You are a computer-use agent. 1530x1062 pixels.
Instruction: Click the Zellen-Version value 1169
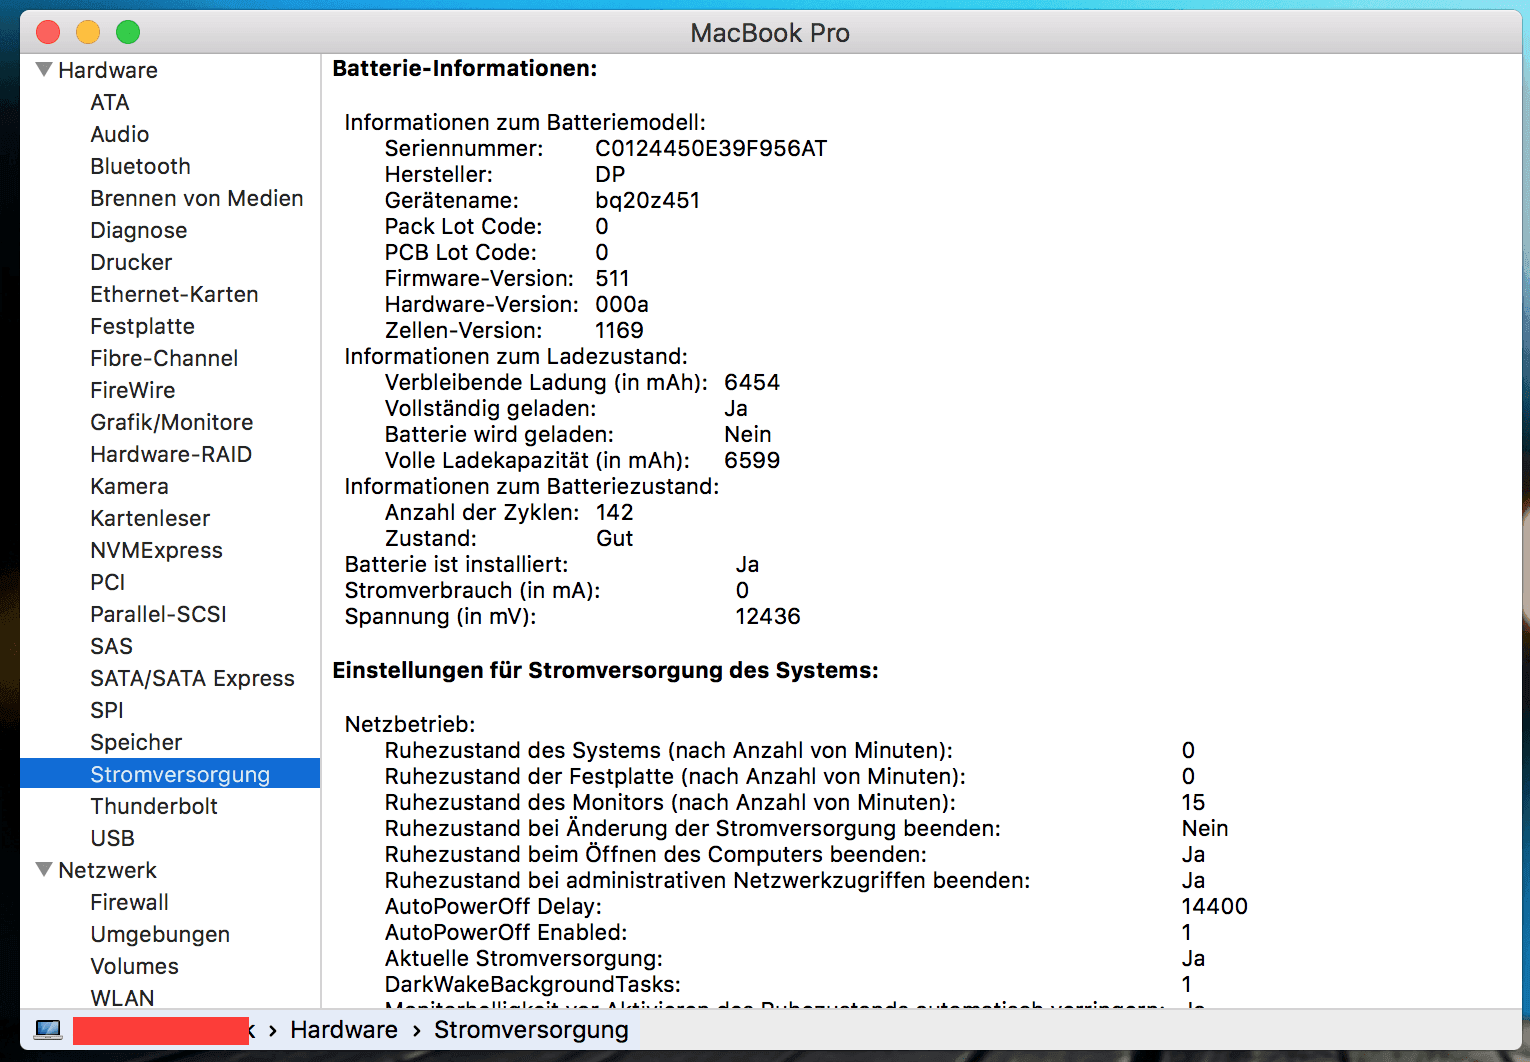click(619, 330)
